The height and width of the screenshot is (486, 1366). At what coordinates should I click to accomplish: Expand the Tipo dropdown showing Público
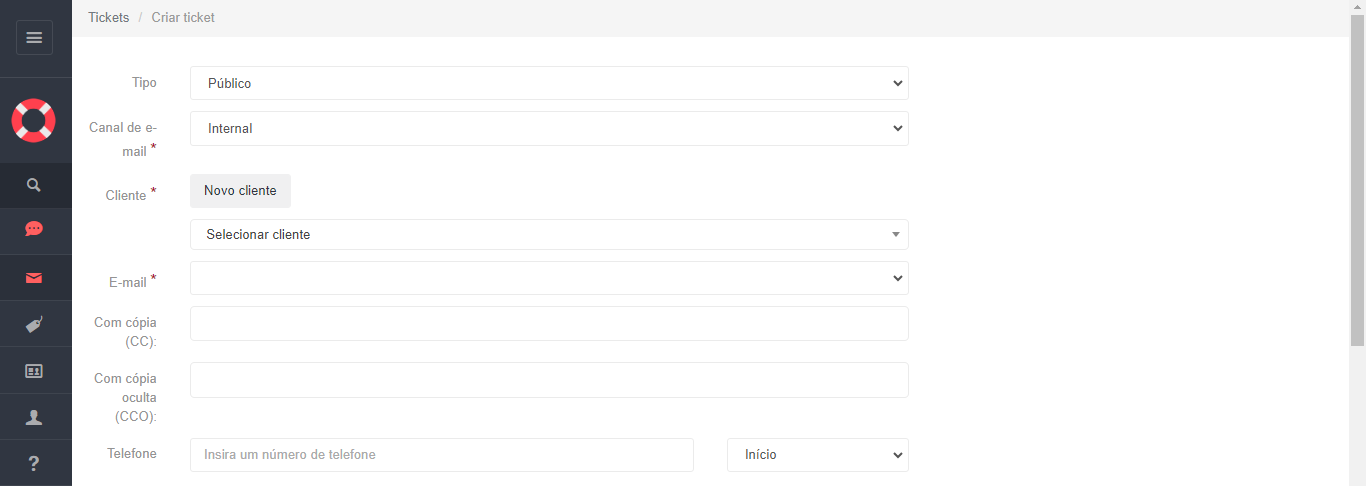coord(549,83)
